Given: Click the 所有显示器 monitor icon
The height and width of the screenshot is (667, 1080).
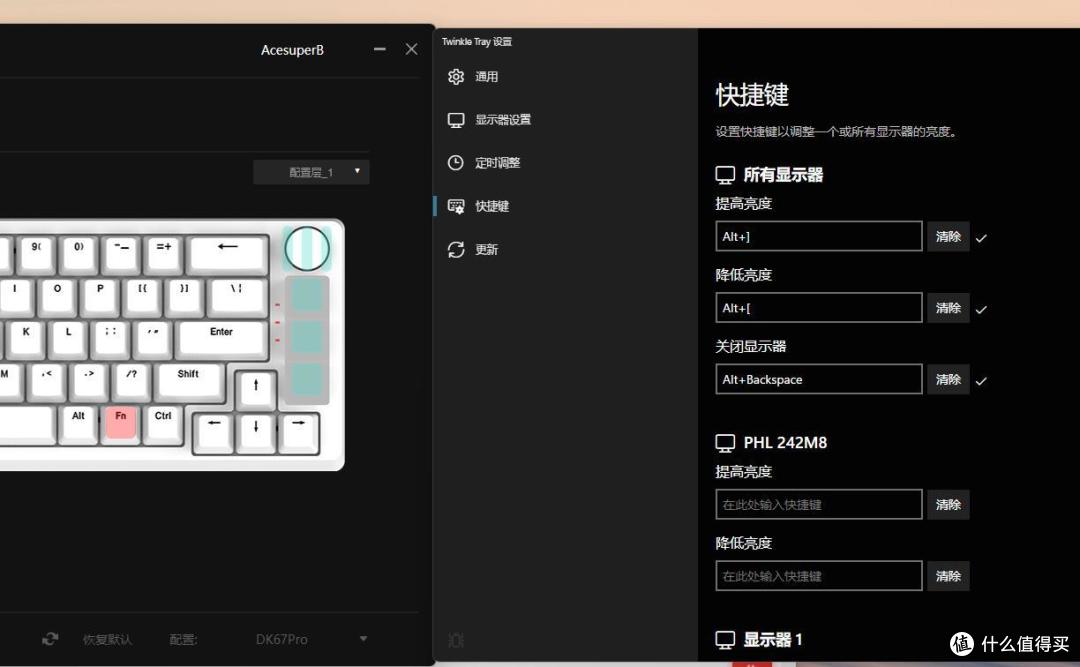Looking at the screenshot, I should [725, 175].
